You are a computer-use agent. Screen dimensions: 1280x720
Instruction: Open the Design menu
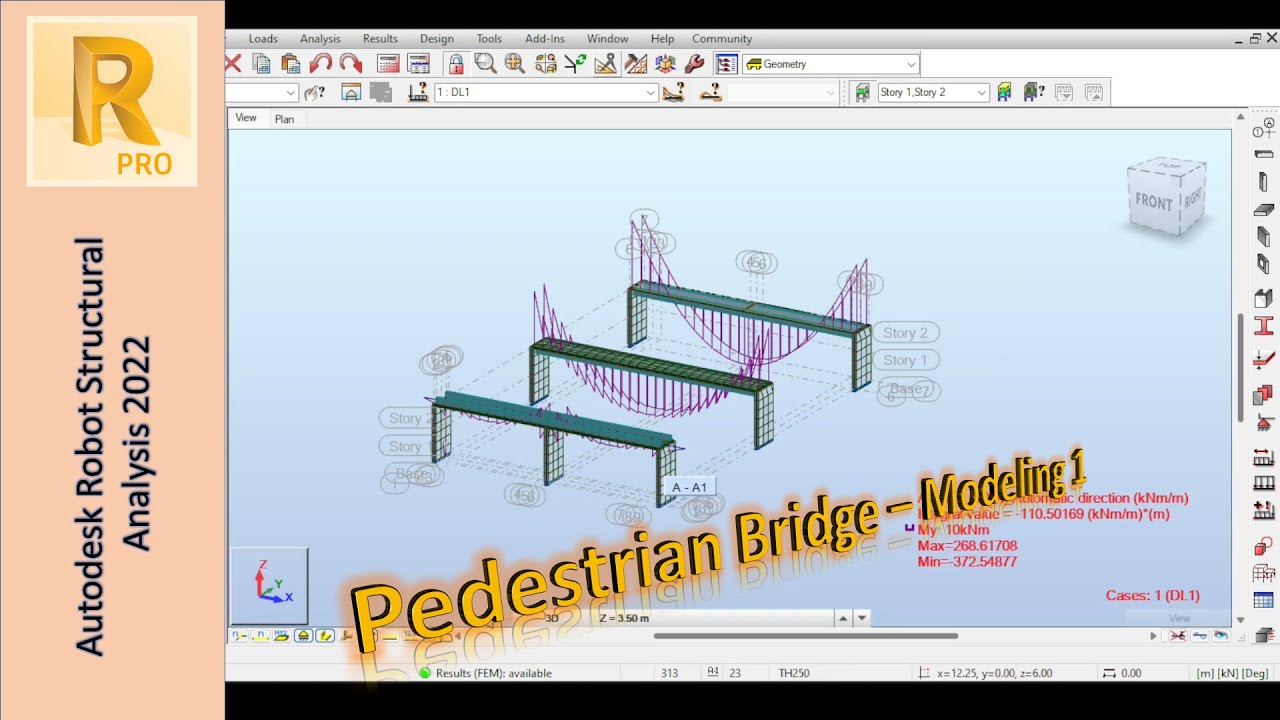click(436, 39)
